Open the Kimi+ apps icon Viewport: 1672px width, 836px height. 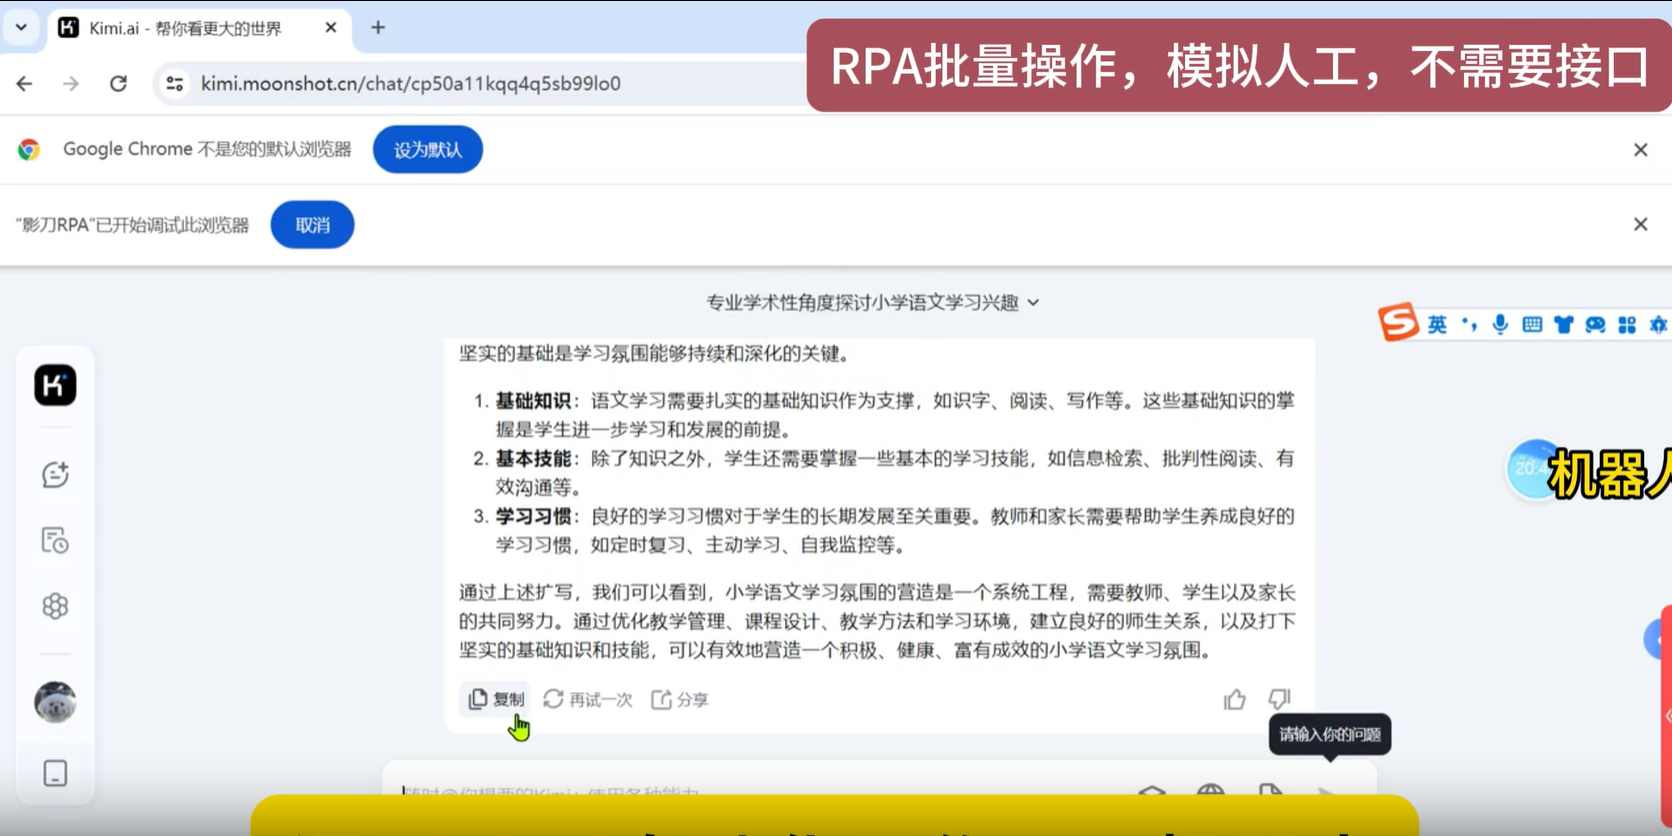coord(55,606)
